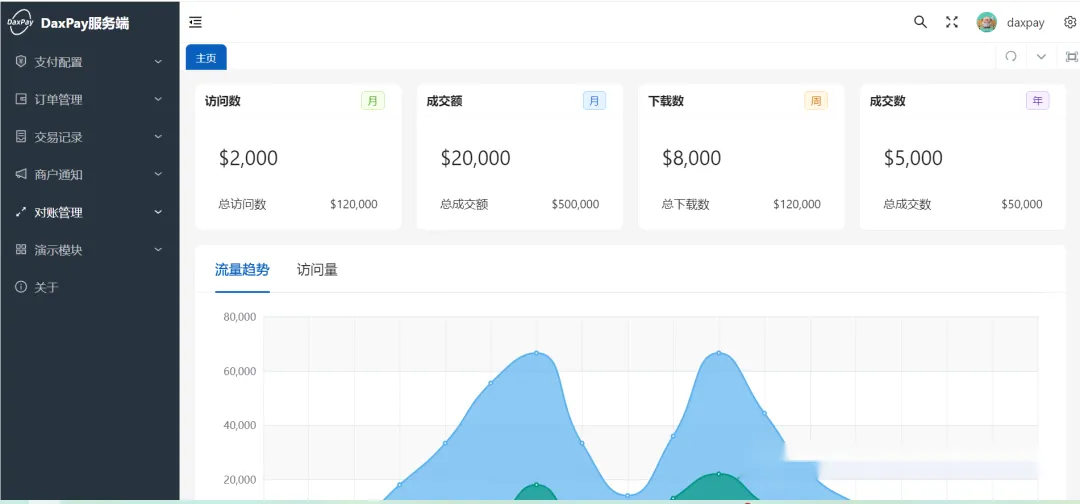Click the 40,000 y-axis label
The height and width of the screenshot is (504, 1080).
click(240, 426)
